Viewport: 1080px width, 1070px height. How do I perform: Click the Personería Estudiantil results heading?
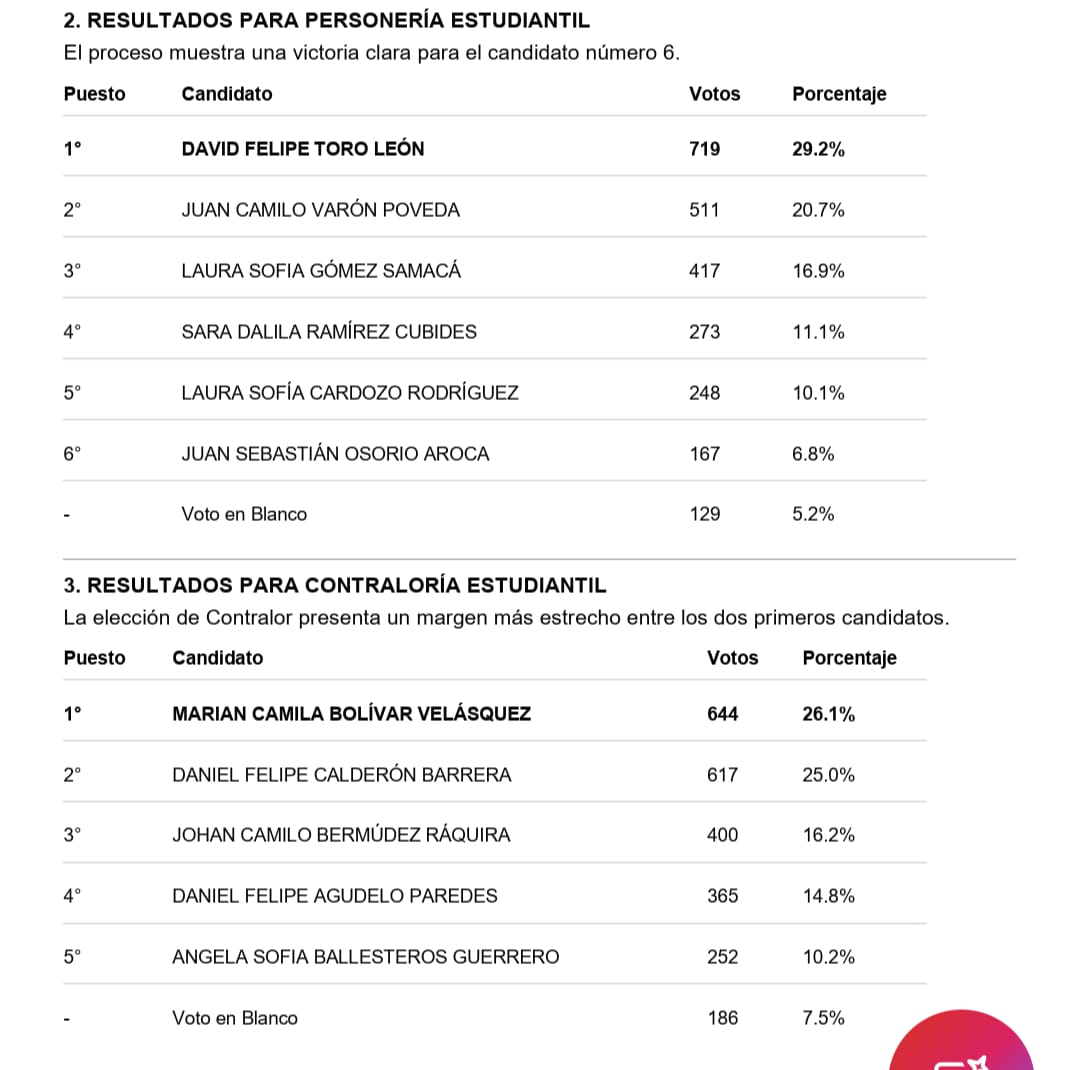click(x=326, y=20)
